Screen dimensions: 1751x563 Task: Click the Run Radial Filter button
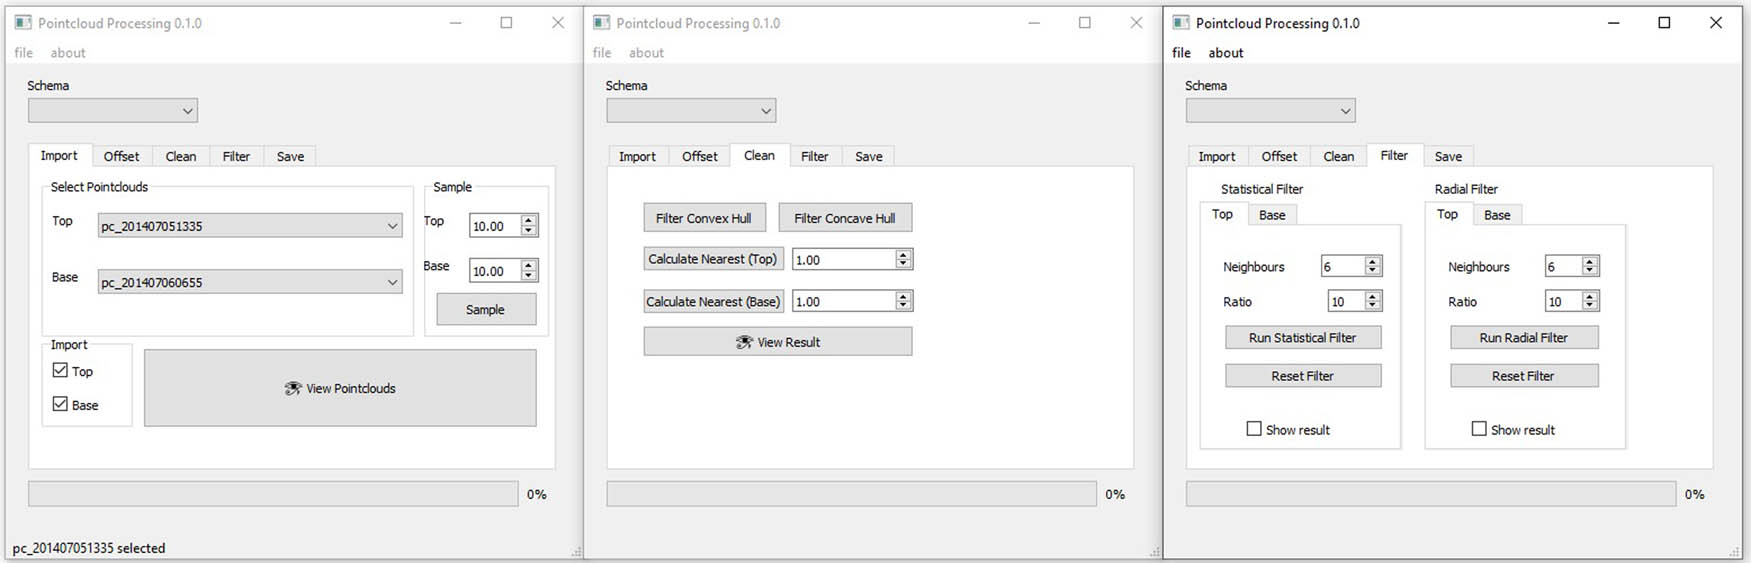coord(1523,338)
